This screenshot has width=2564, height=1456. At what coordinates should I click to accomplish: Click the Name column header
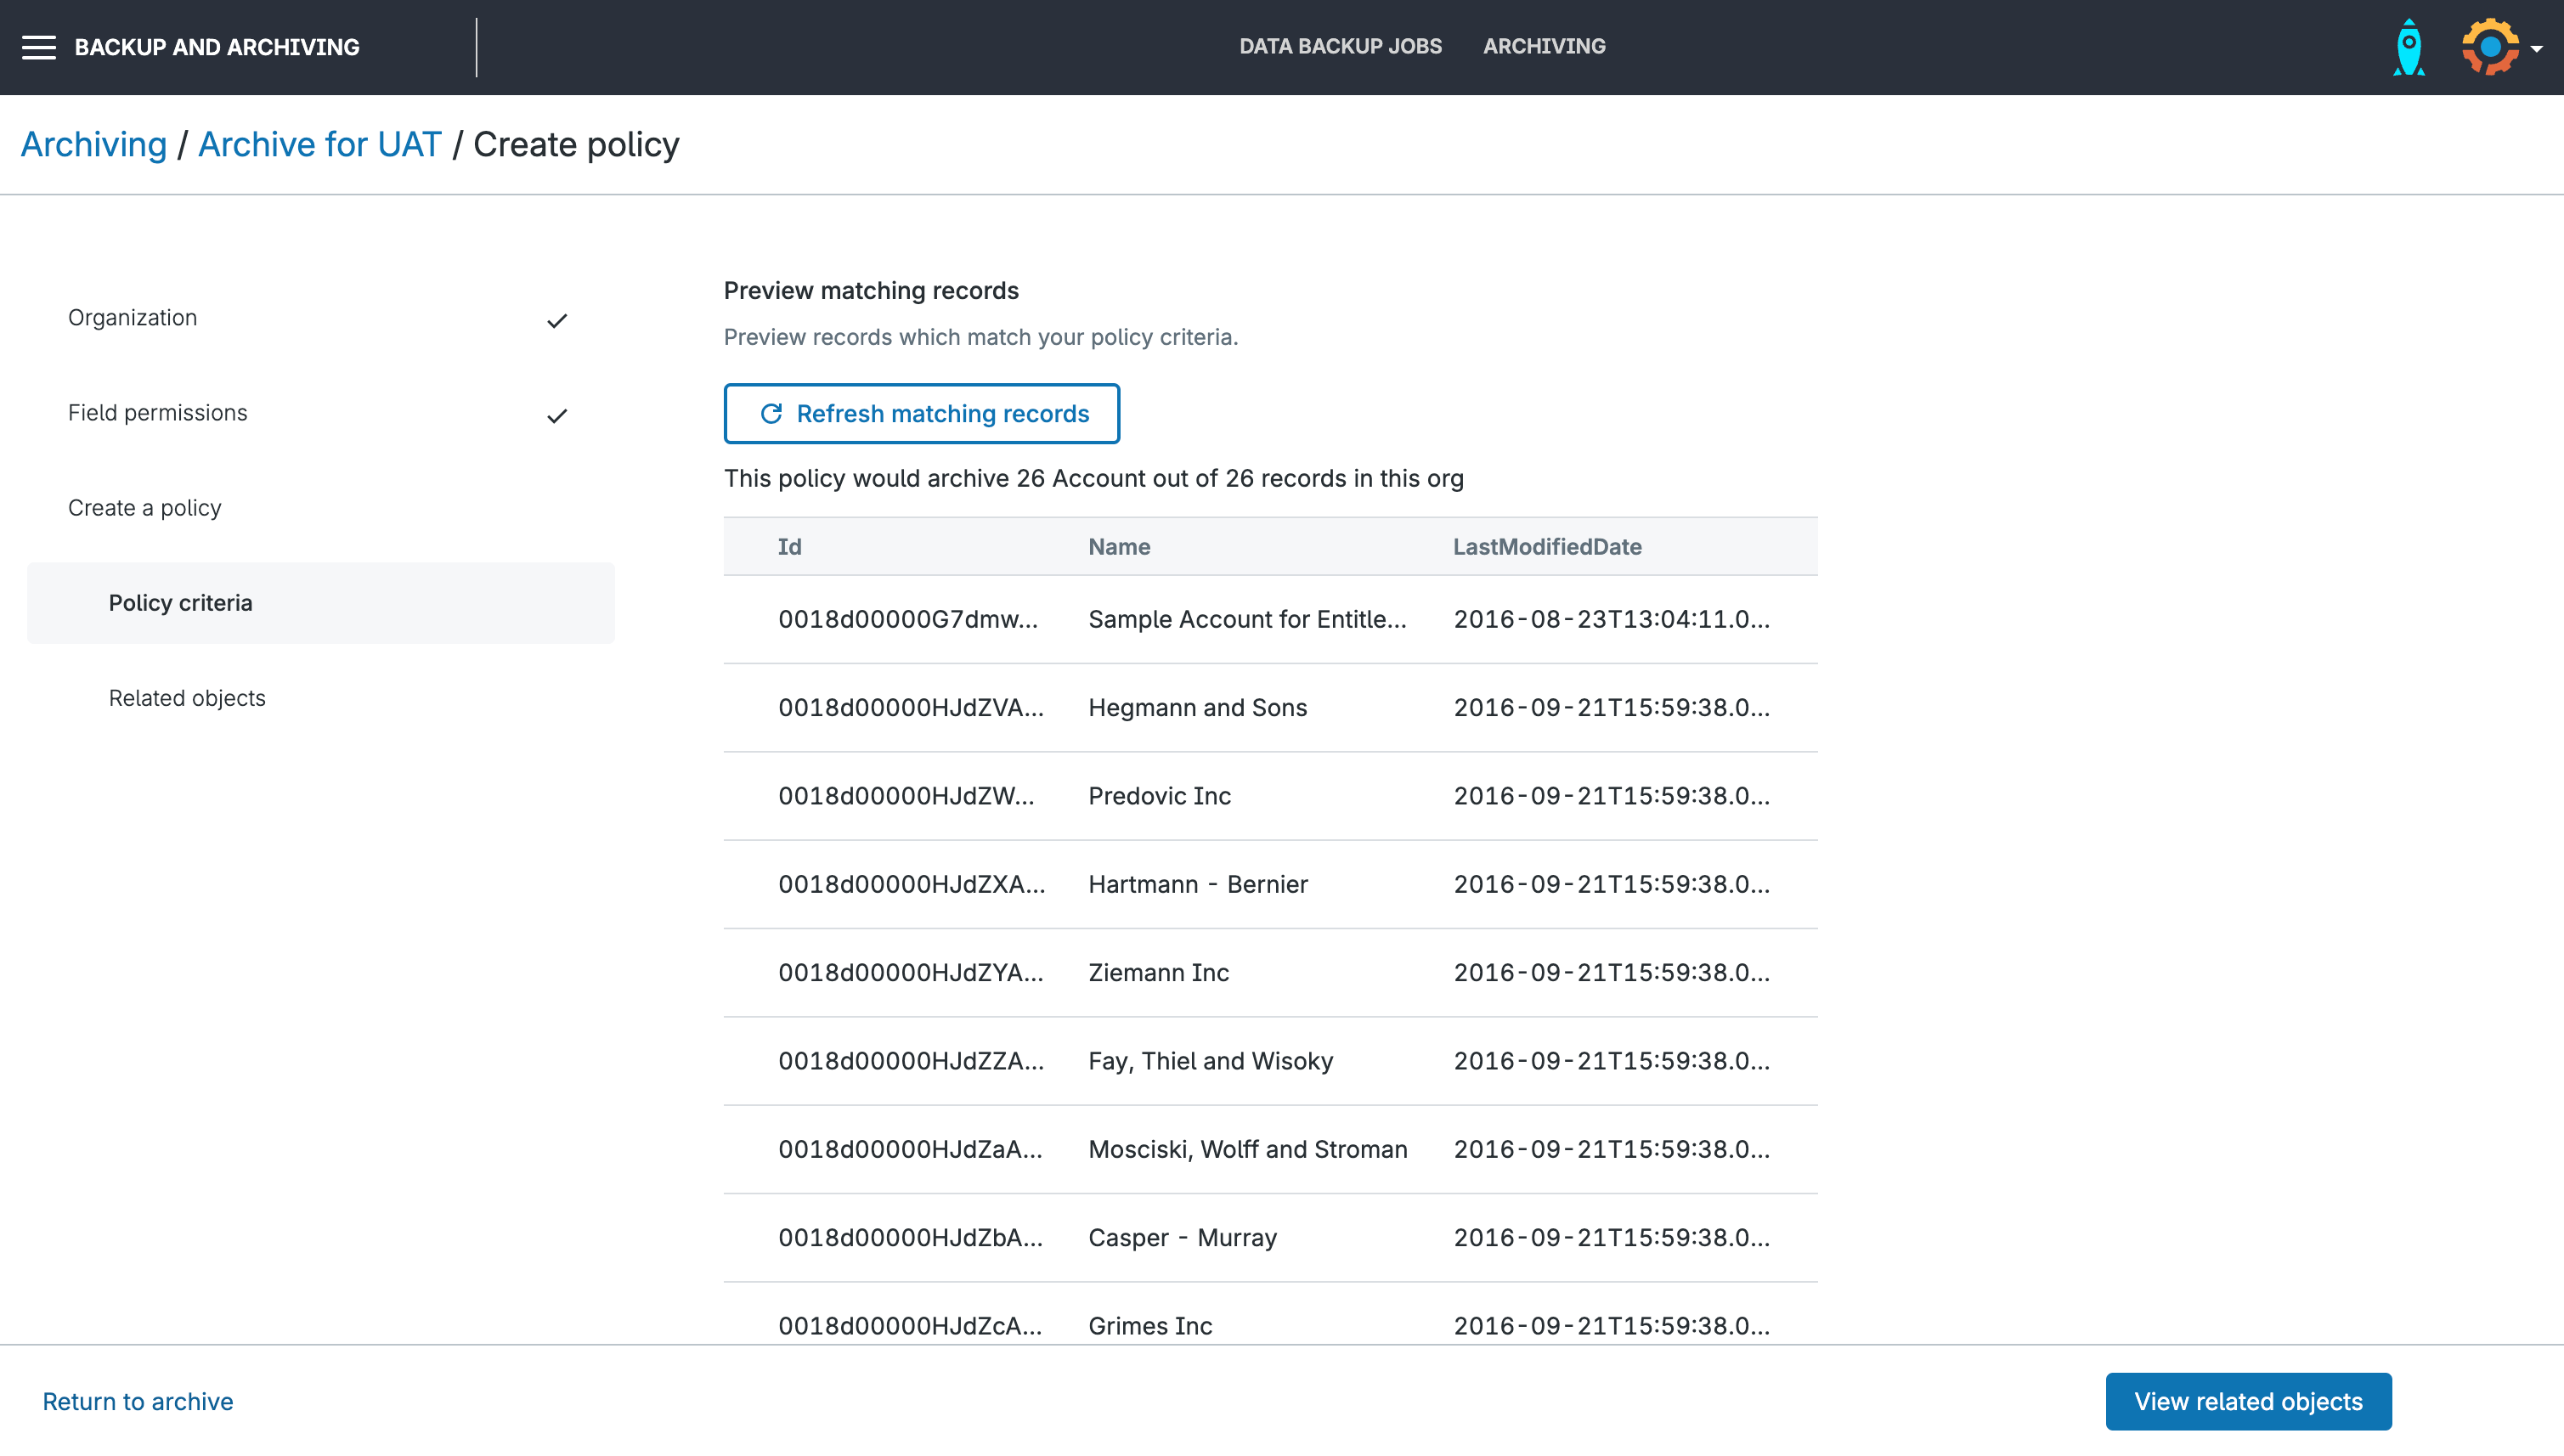pos(1119,547)
